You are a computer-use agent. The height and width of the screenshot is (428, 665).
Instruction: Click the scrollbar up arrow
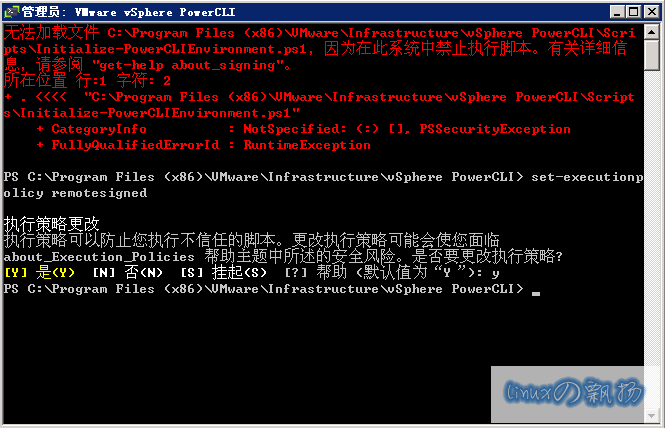pos(651,32)
